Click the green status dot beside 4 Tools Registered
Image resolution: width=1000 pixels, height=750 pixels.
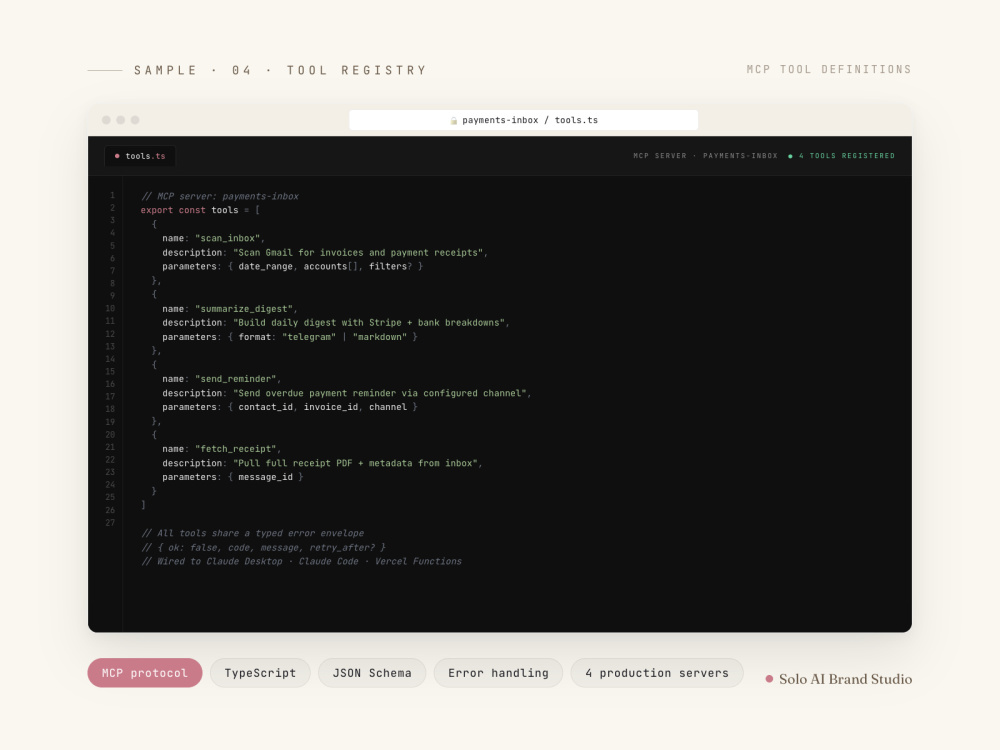pos(790,156)
